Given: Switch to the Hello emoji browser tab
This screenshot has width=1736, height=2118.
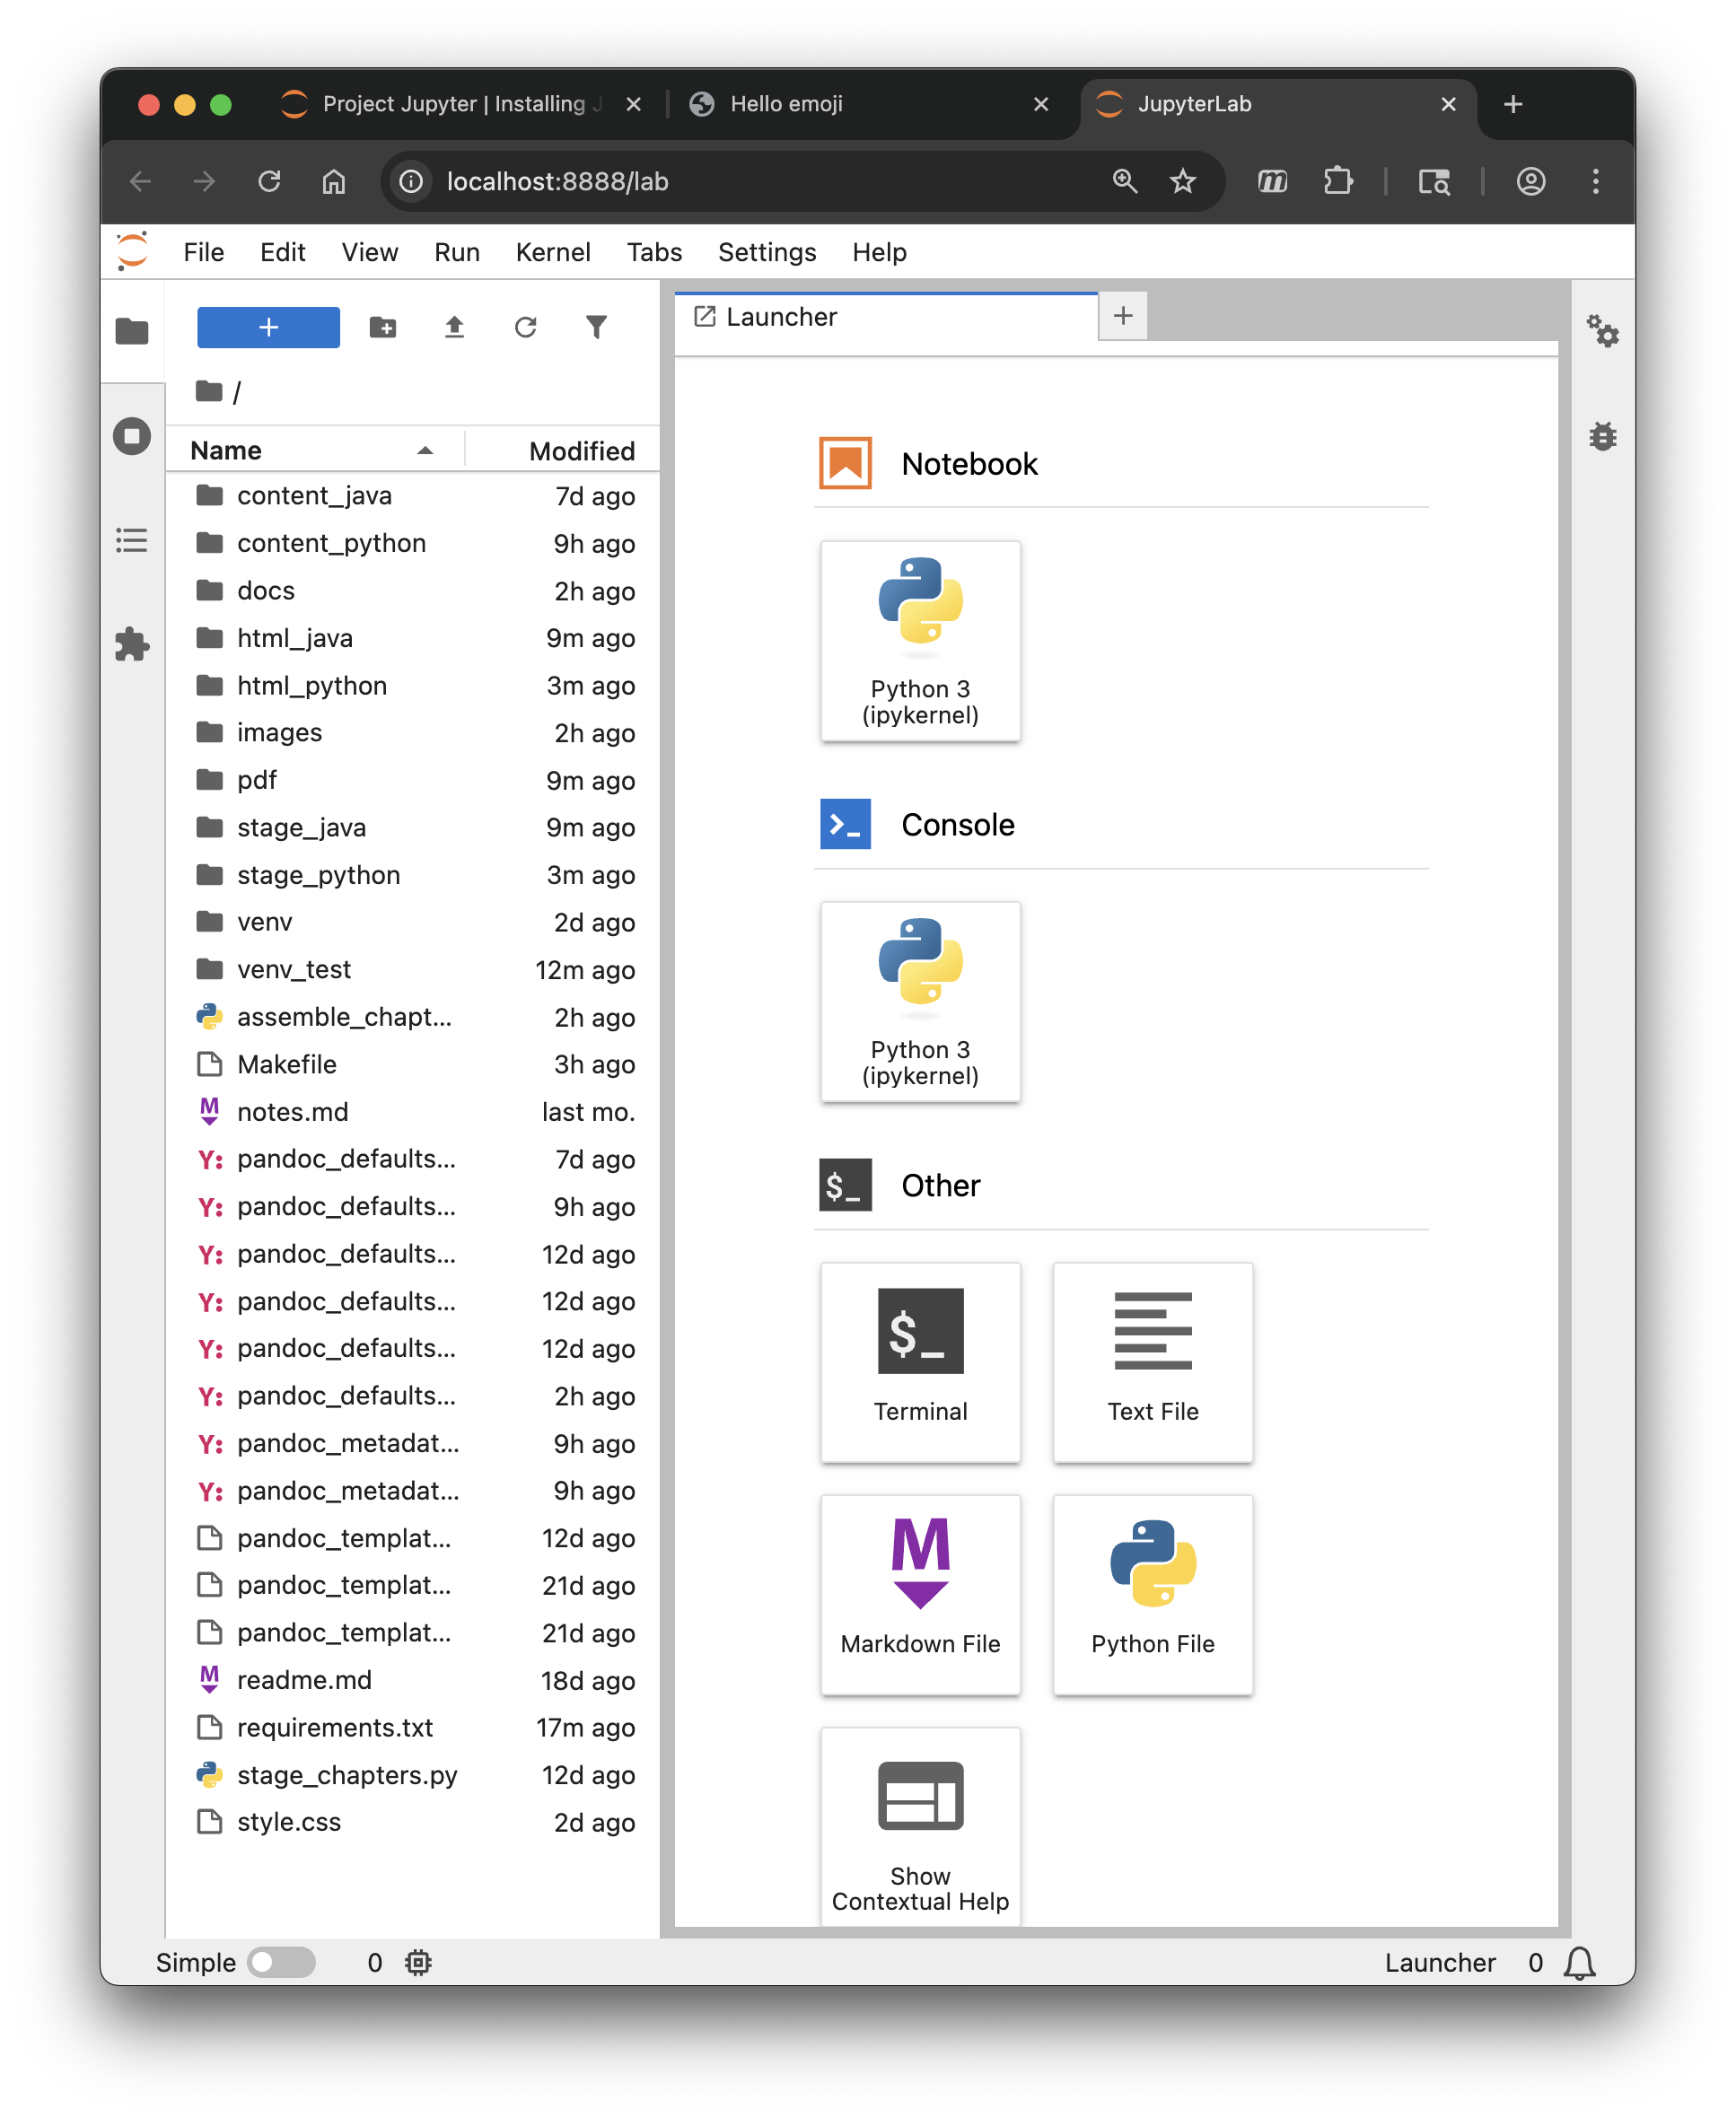Looking at the screenshot, I should tap(870, 104).
